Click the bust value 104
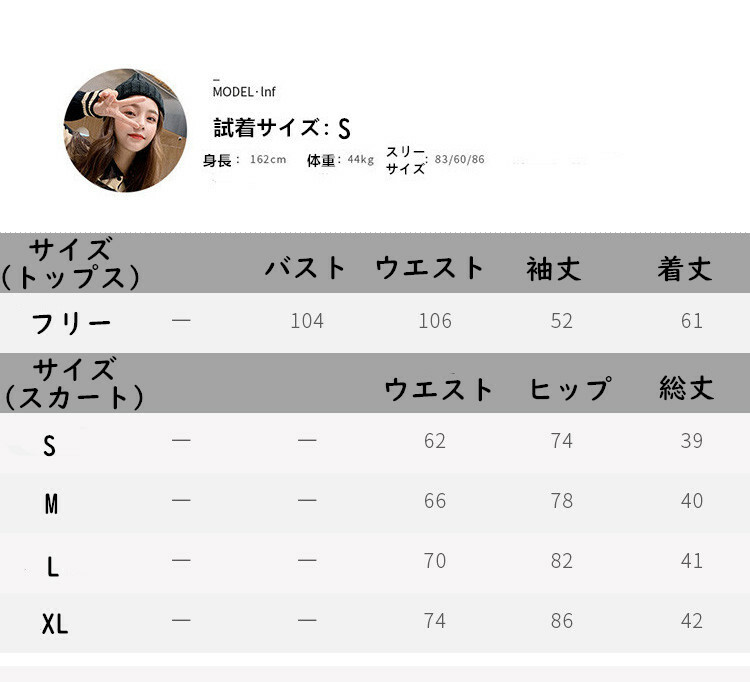Screen dimensions: 750x682 307,321
